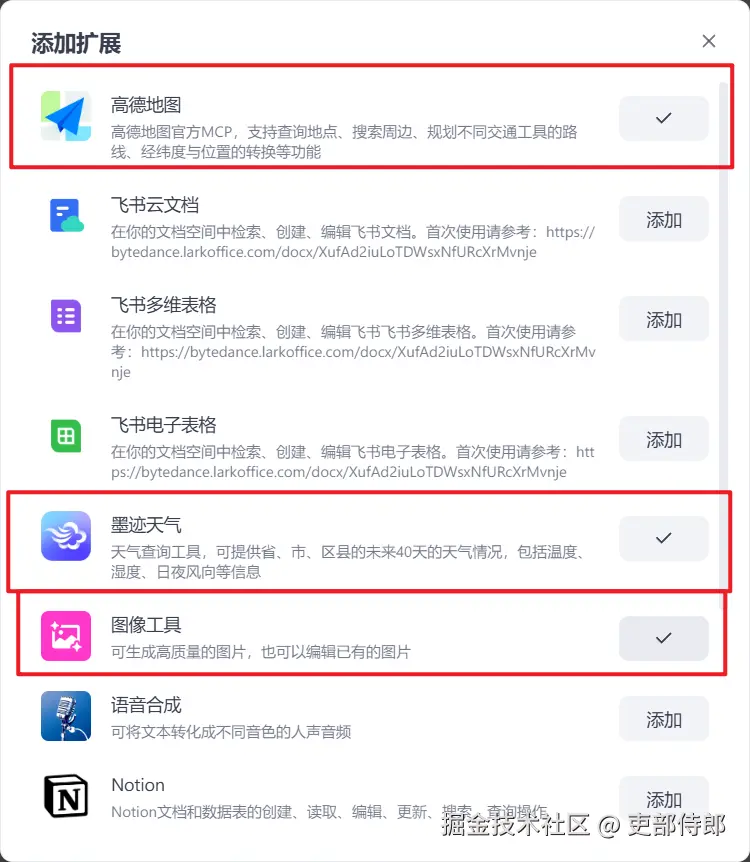The height and width of the screenshot is (862, 750).
Task: Add the 飞书电子表格 extension
Action: pyautogui.click(x=664, y=439)
